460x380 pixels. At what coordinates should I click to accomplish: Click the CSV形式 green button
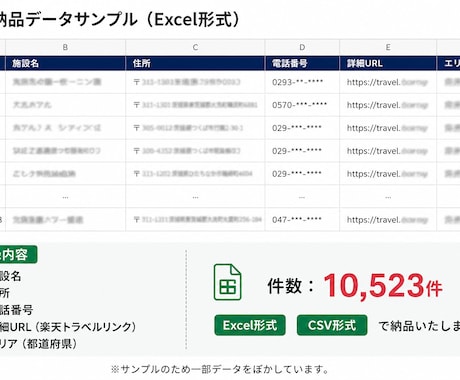click(x=332, y=325)
